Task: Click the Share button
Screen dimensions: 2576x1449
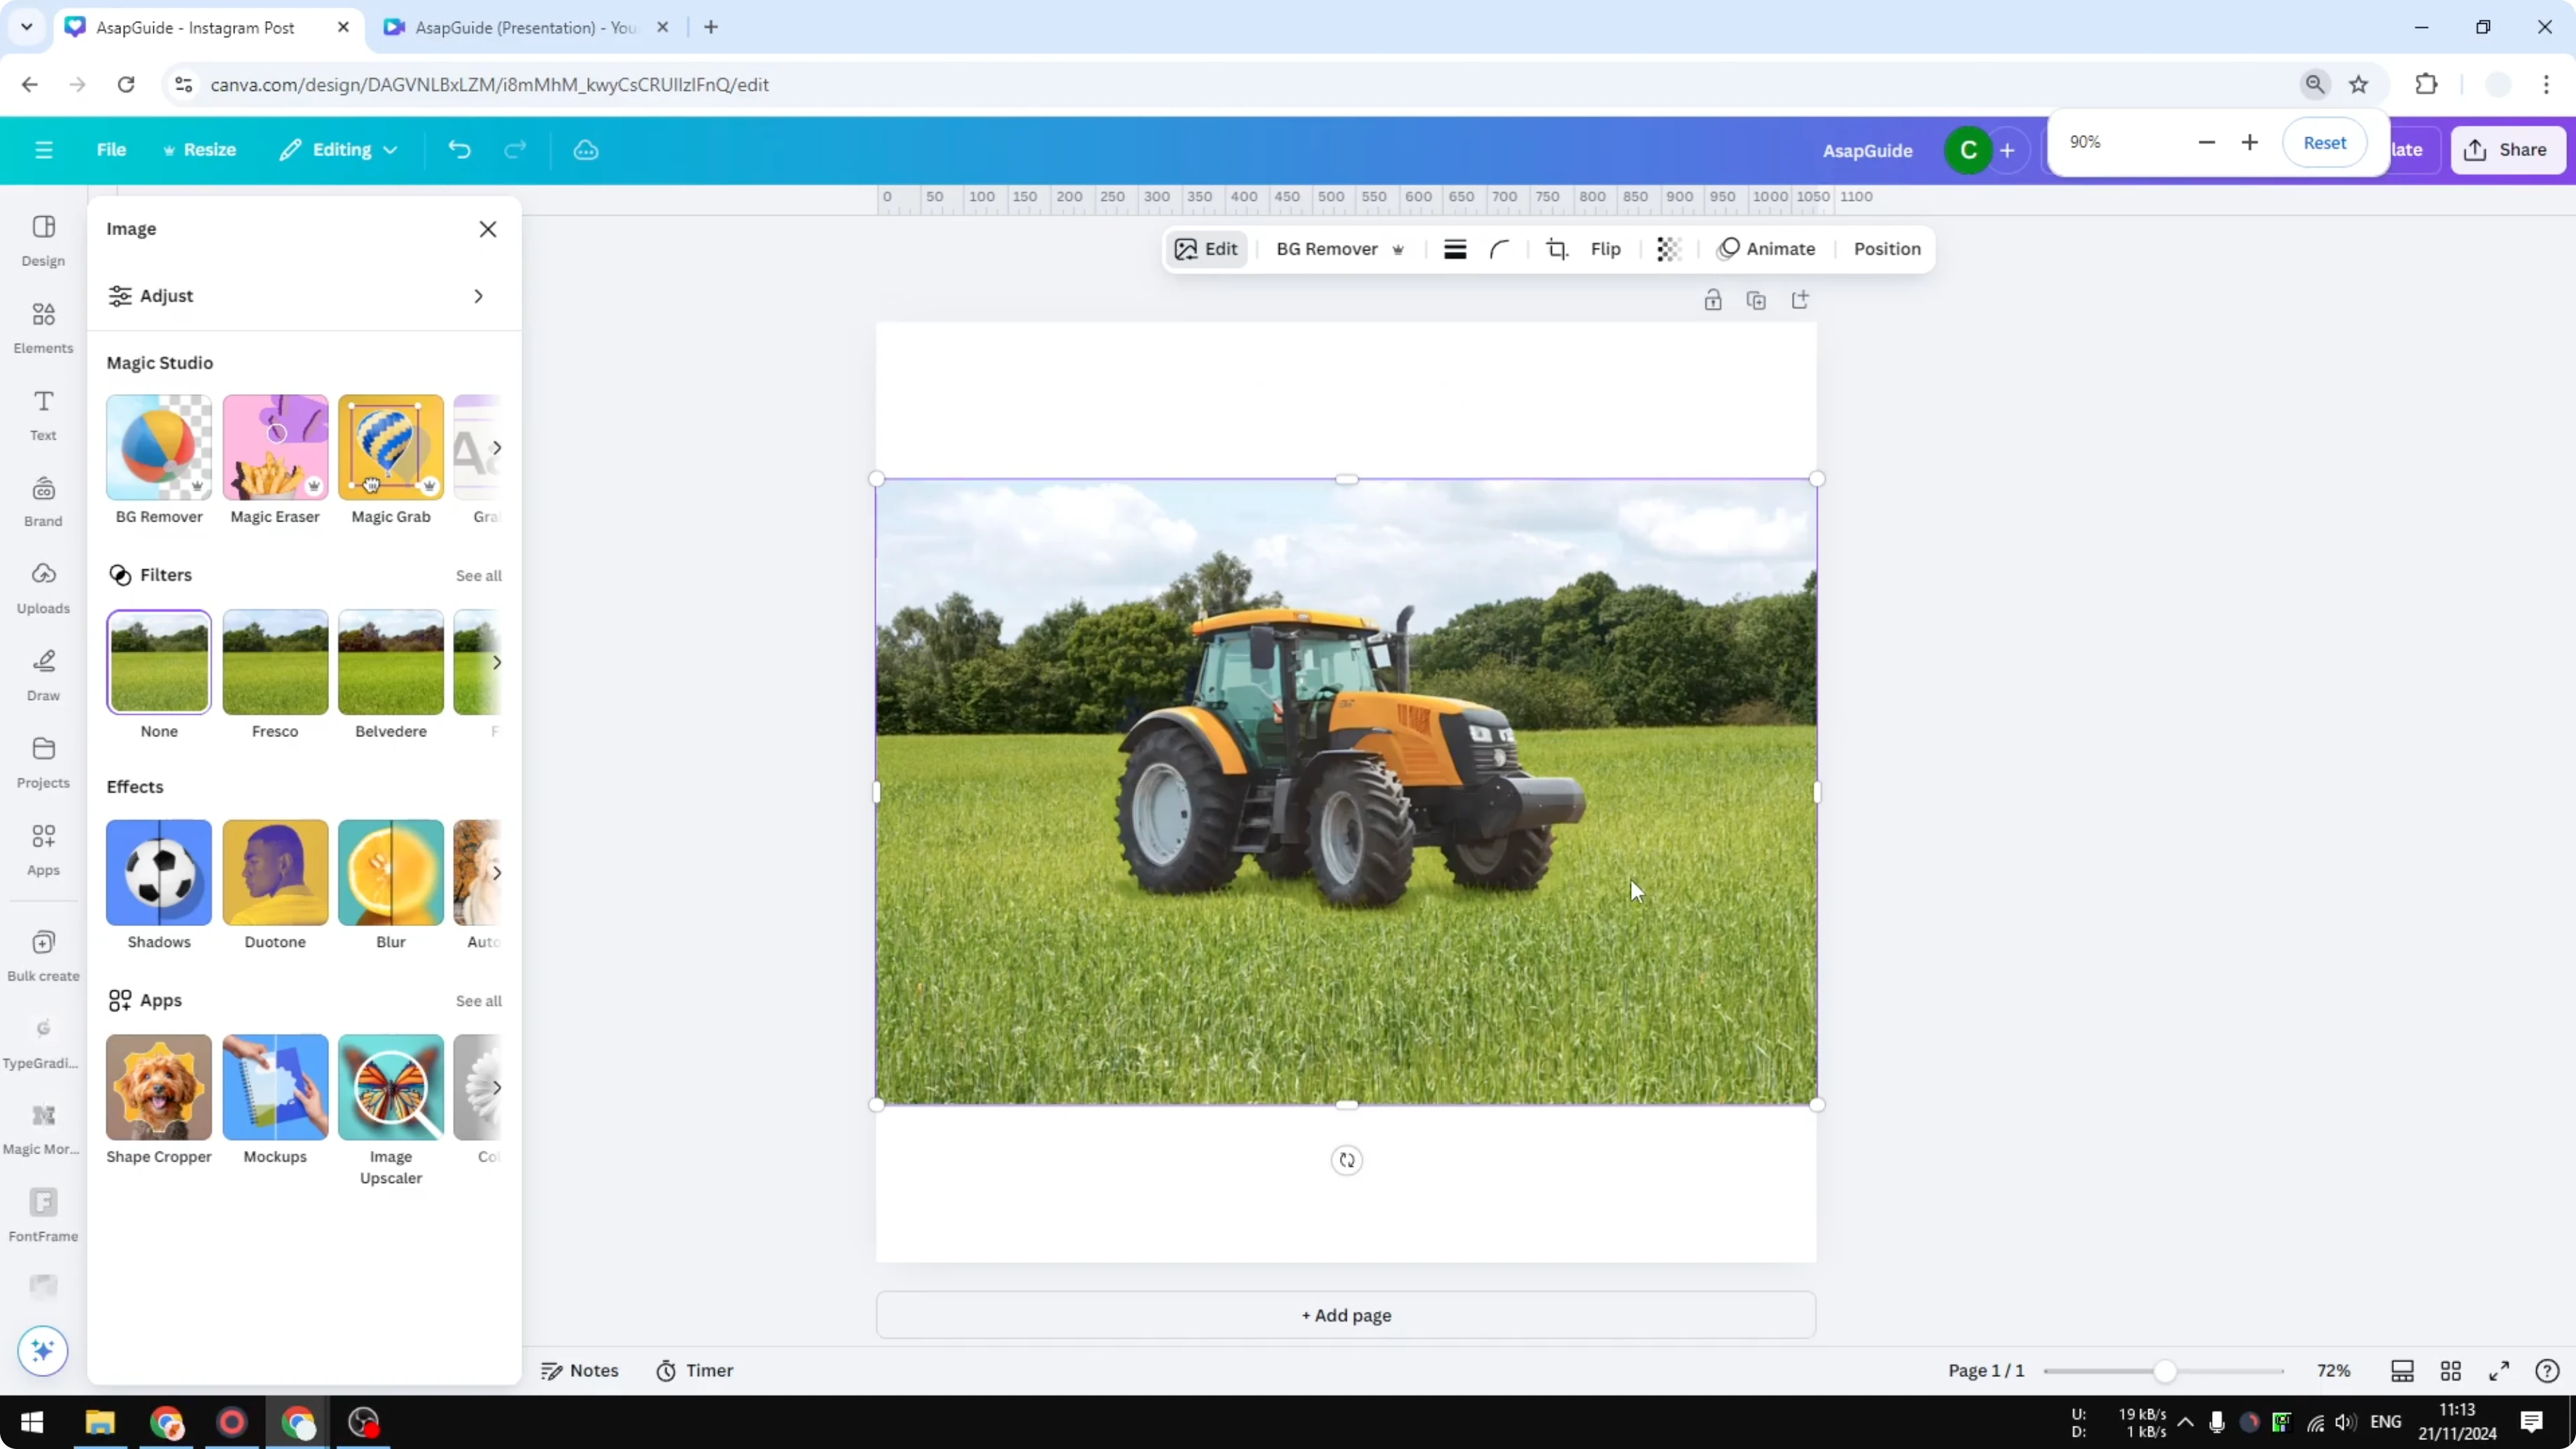Action: [2510, 149]
